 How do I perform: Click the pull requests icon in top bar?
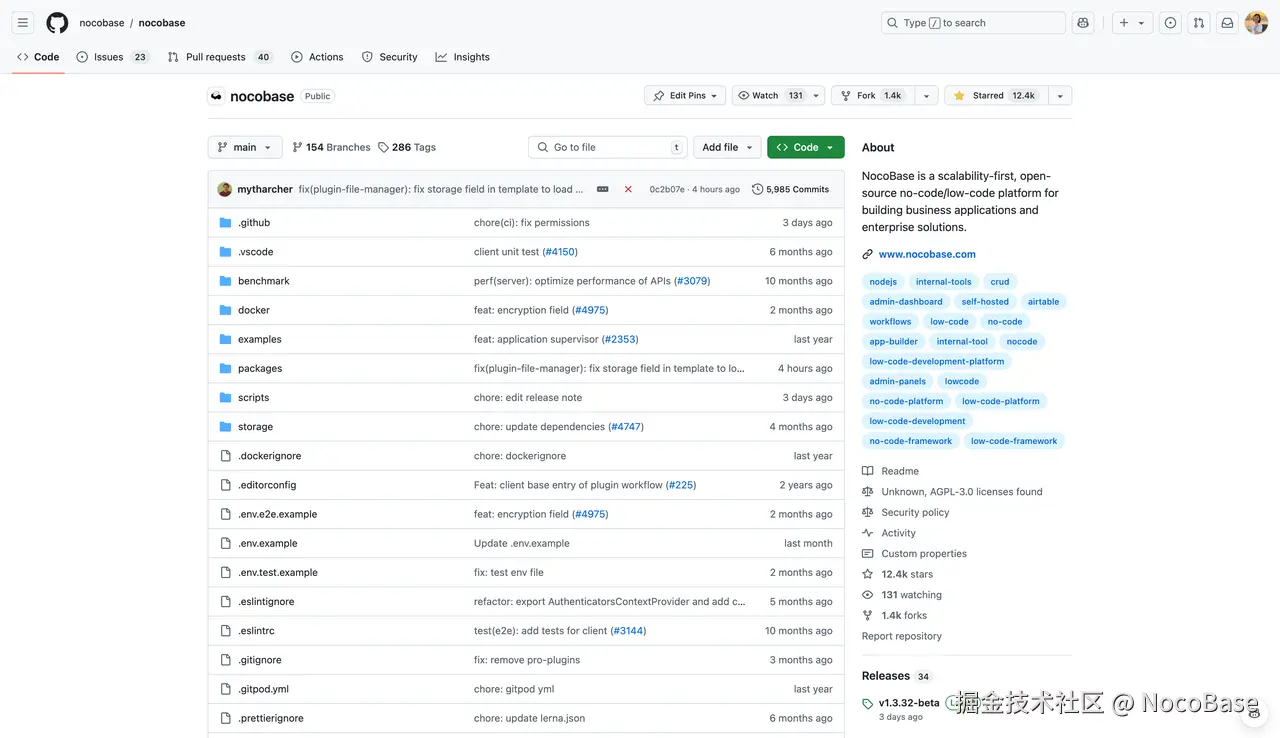1199,22
